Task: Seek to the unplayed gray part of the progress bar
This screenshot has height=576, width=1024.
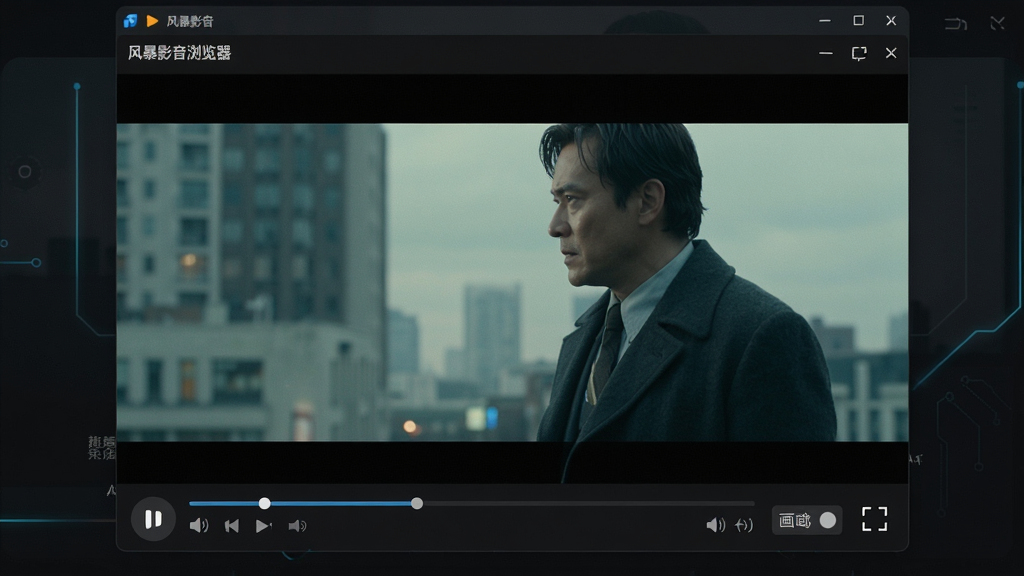Action: 588,504
